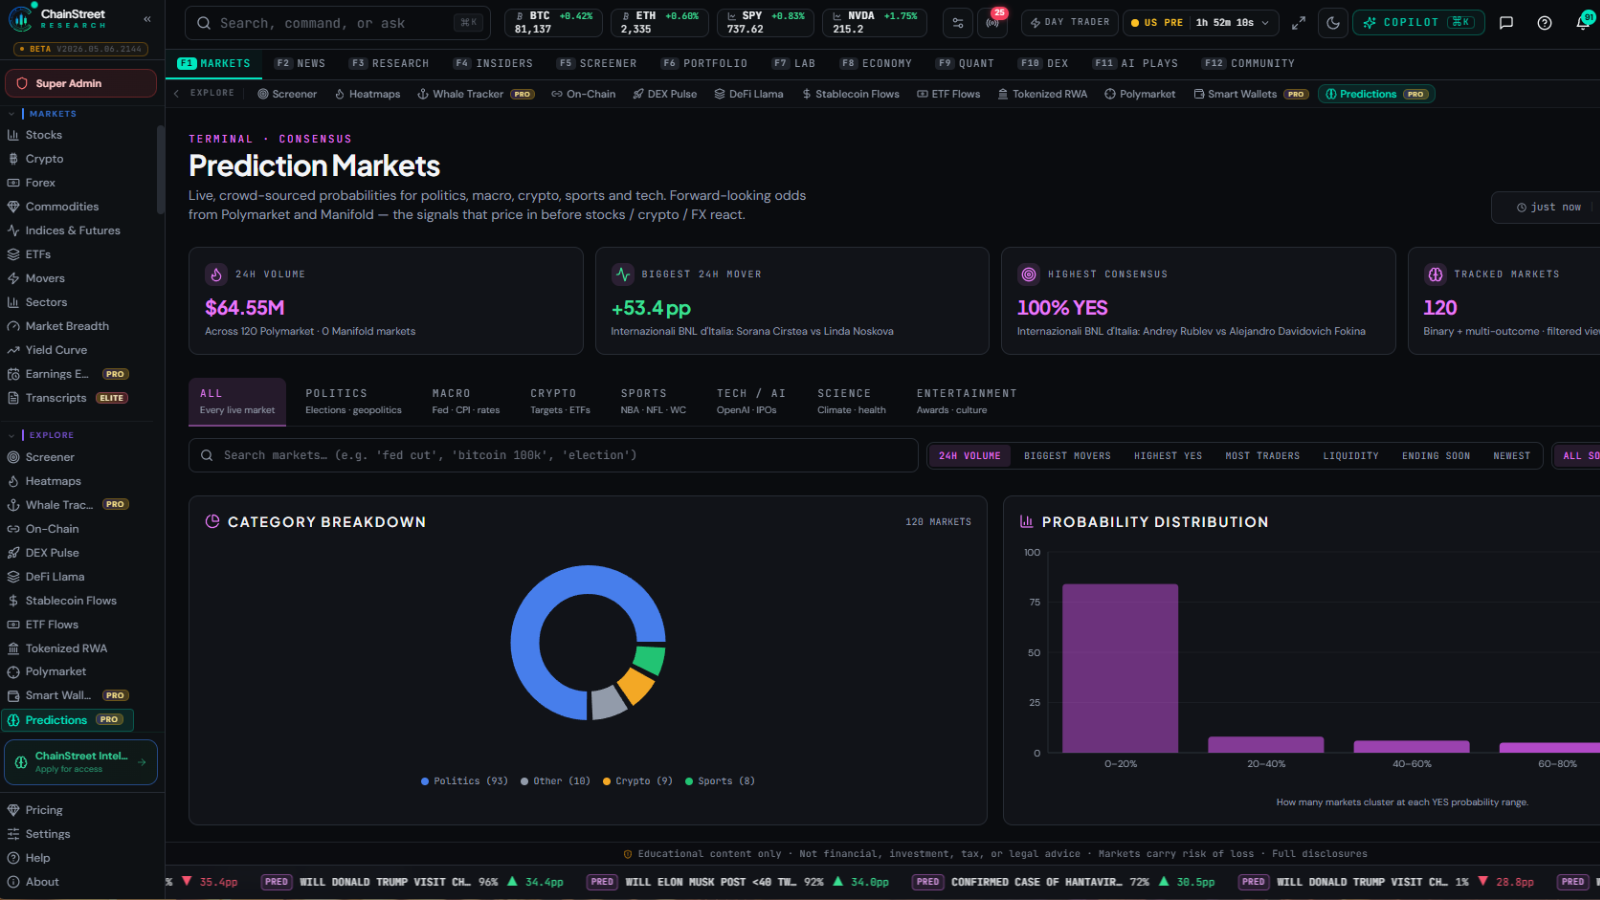Viewport: 1600px width, 900px height.
Task: Switch to the F9 Quant tab
Action: 965,63
